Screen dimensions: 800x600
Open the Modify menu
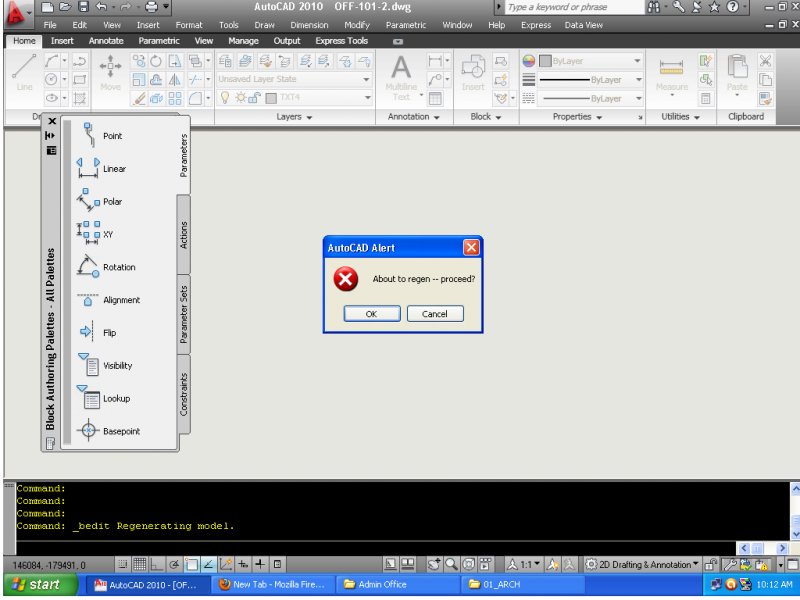click(x=357, y=25)
